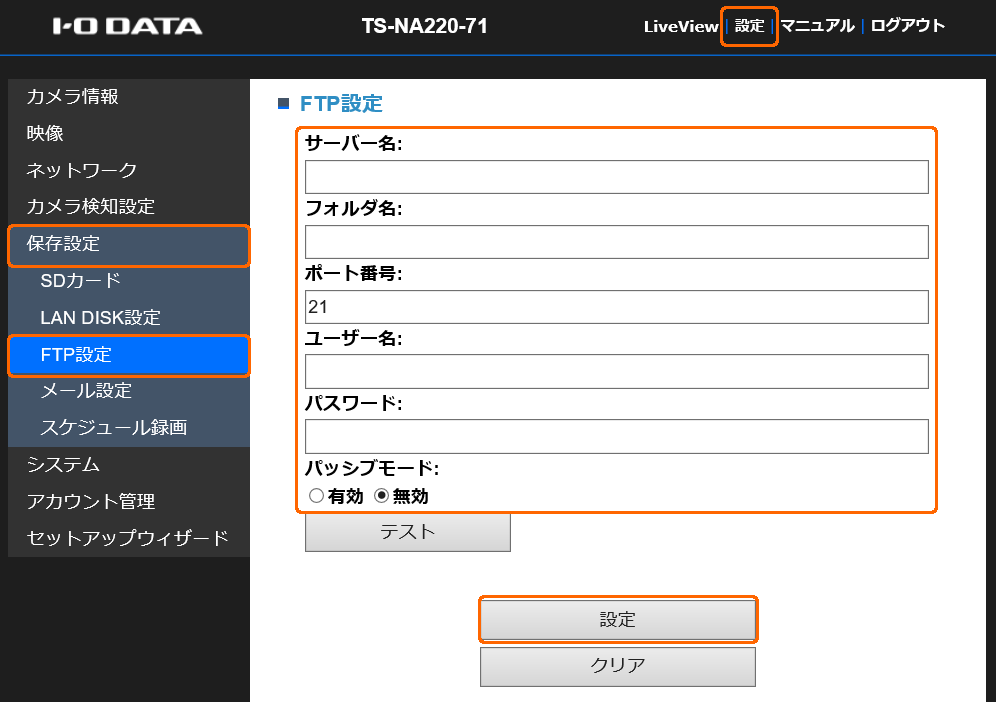The width and height of the screenshot is (996, 702).
Task: Open the スケジュール録画 submenu item
Action: pyautogui.click(x=129, y=428)
